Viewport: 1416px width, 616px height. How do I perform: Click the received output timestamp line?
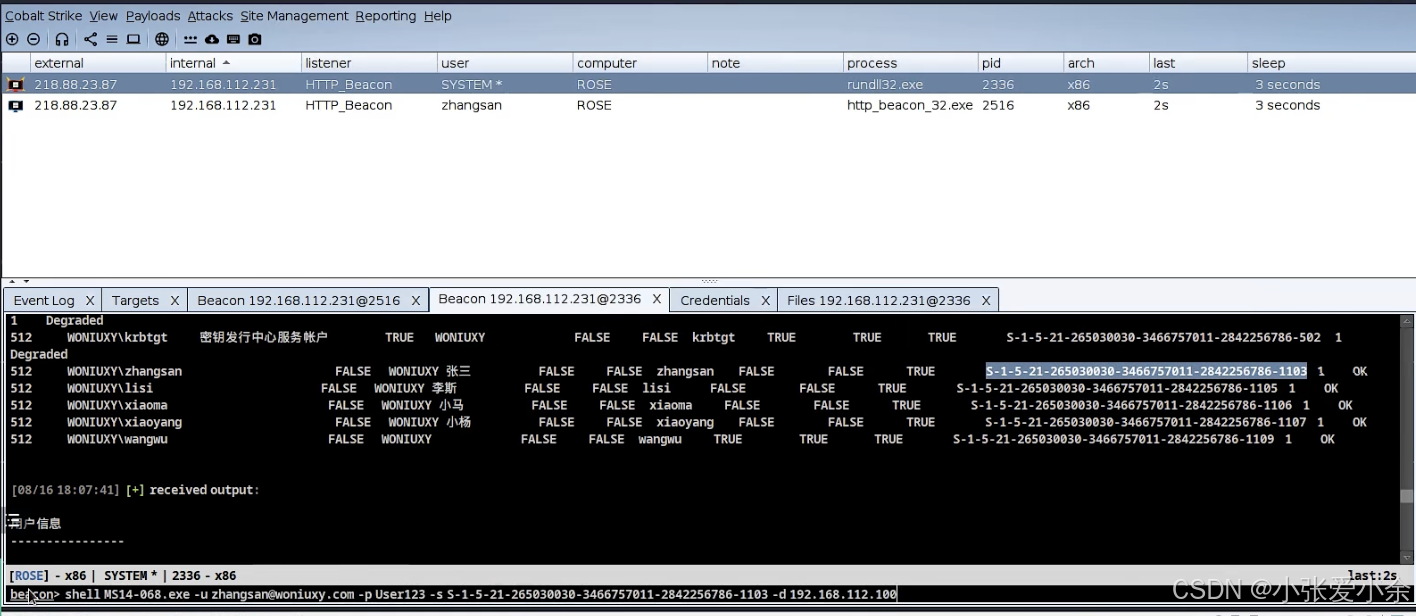coord(135,490)
